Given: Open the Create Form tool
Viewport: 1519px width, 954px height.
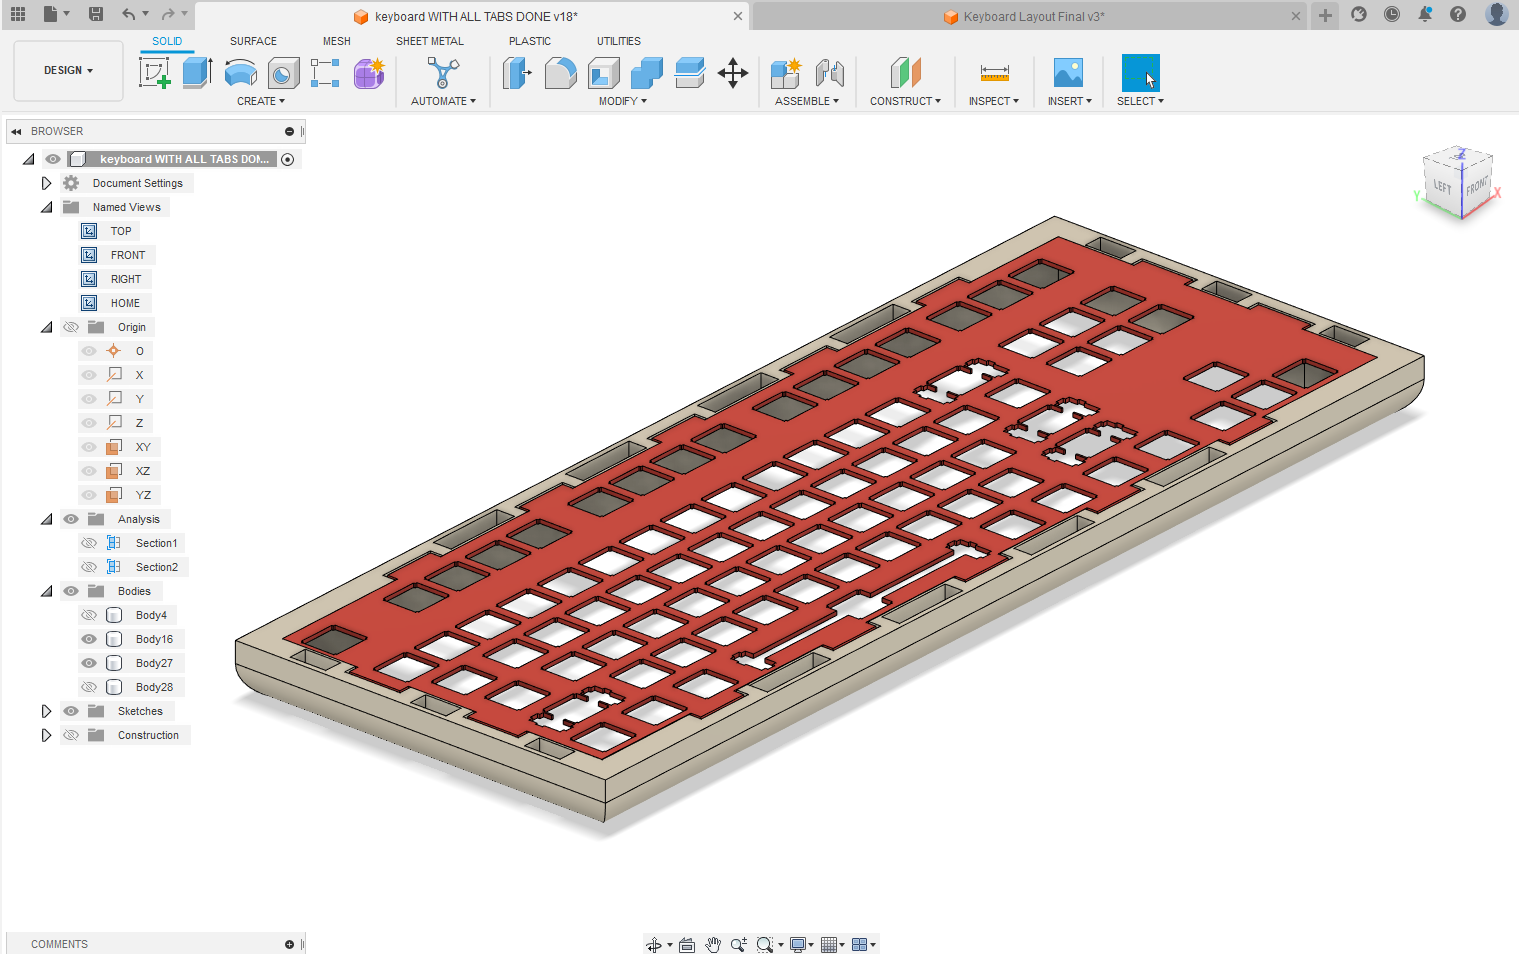Looking at the screenshot, I should tap(369, 73).
